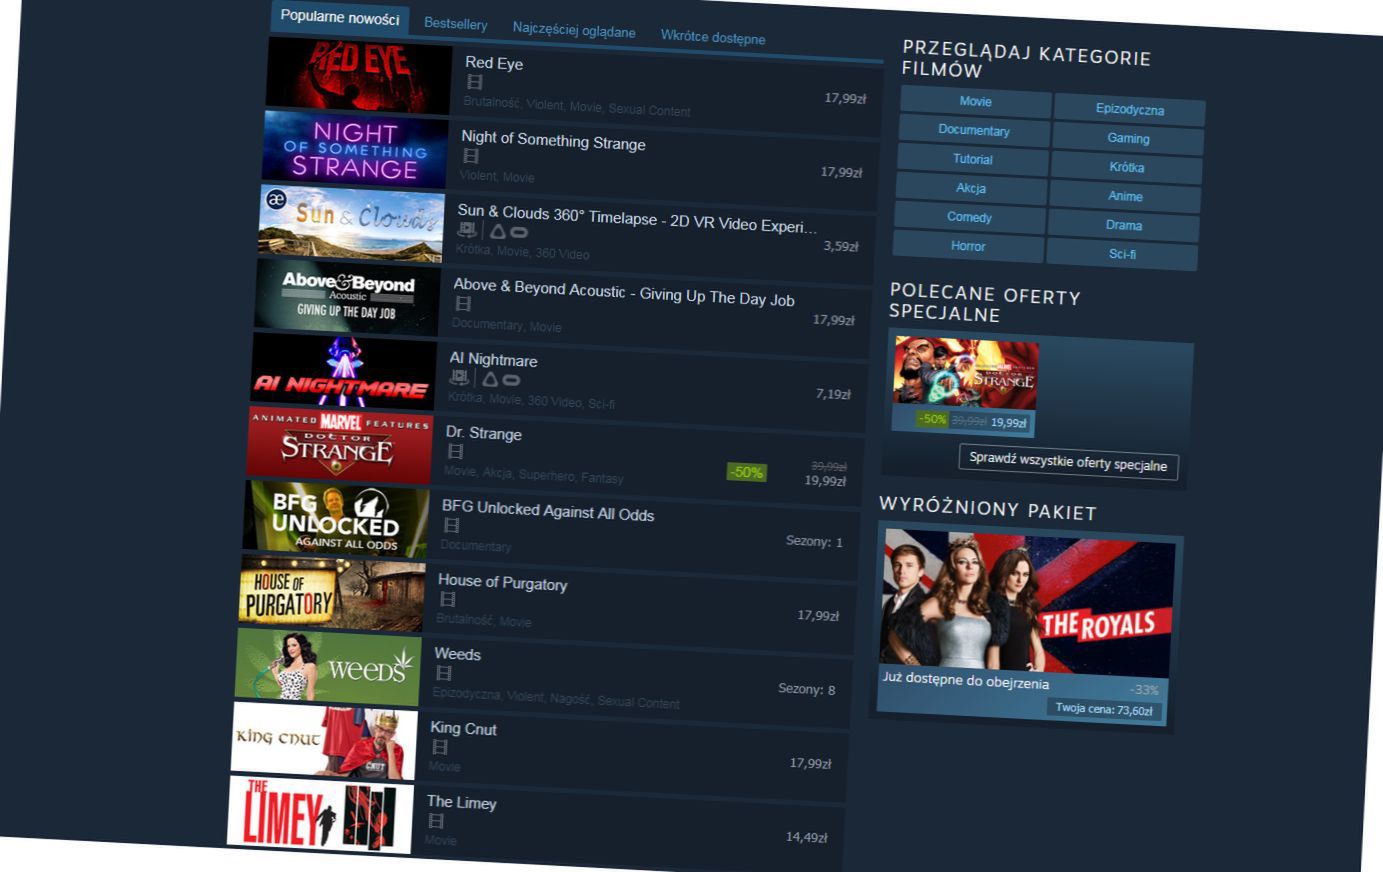Viewport: 1383px width, 872px height.
Task: Open the Gaming category
Action: pos(1128,138)
